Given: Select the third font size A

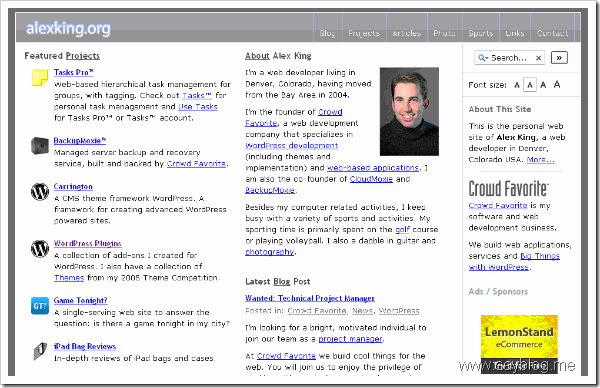Looking at the screenshot, I should [543, 85].
